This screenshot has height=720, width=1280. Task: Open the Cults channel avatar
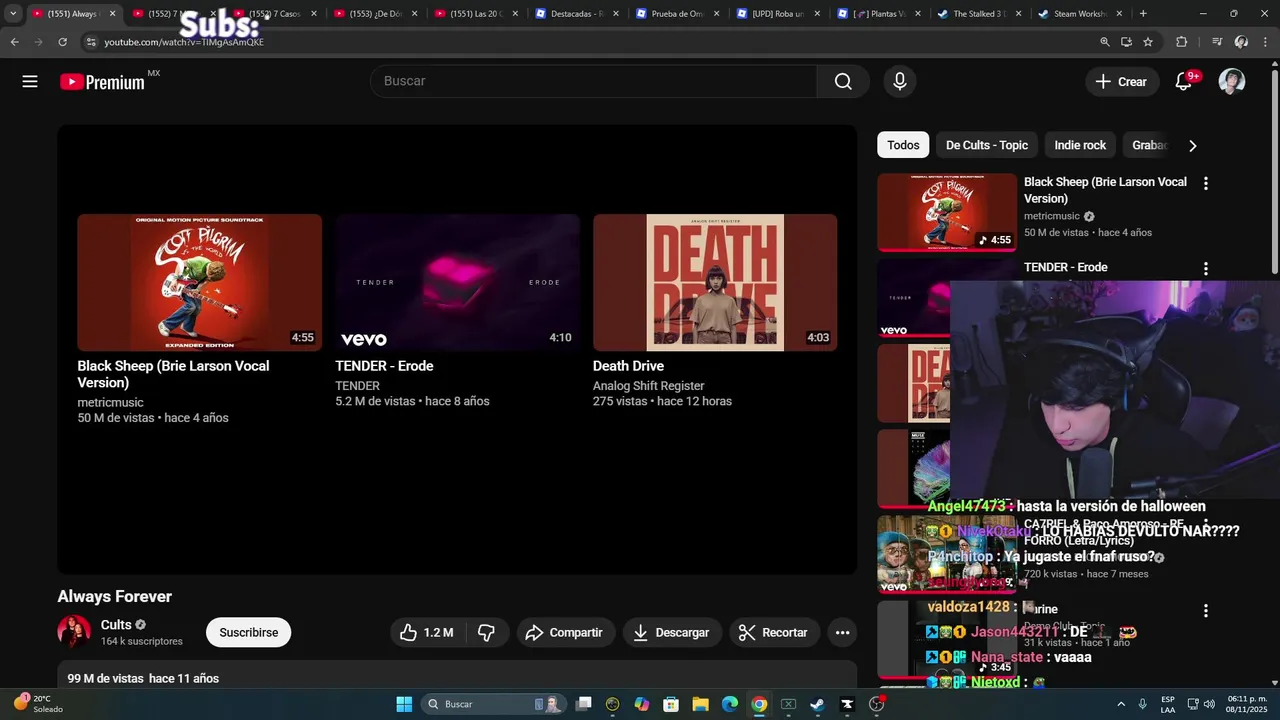[x=74, y=632]
